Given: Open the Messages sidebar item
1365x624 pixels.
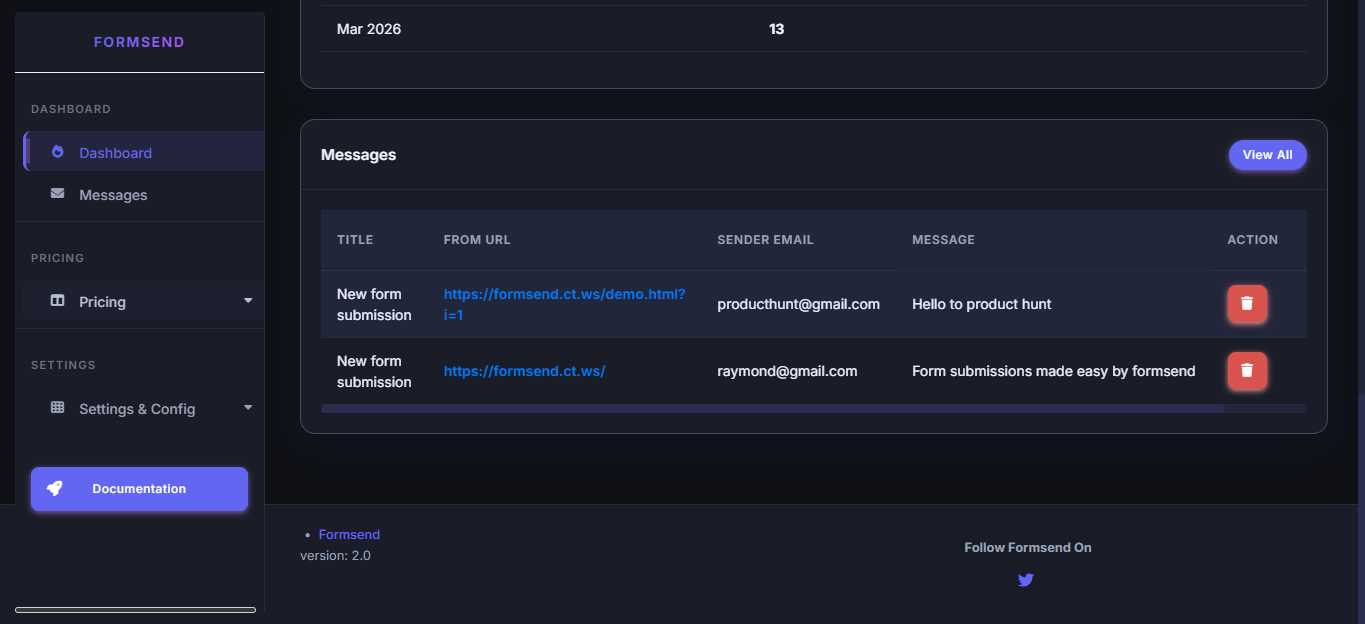Looking at the screenshot, I should coord(144,195).
